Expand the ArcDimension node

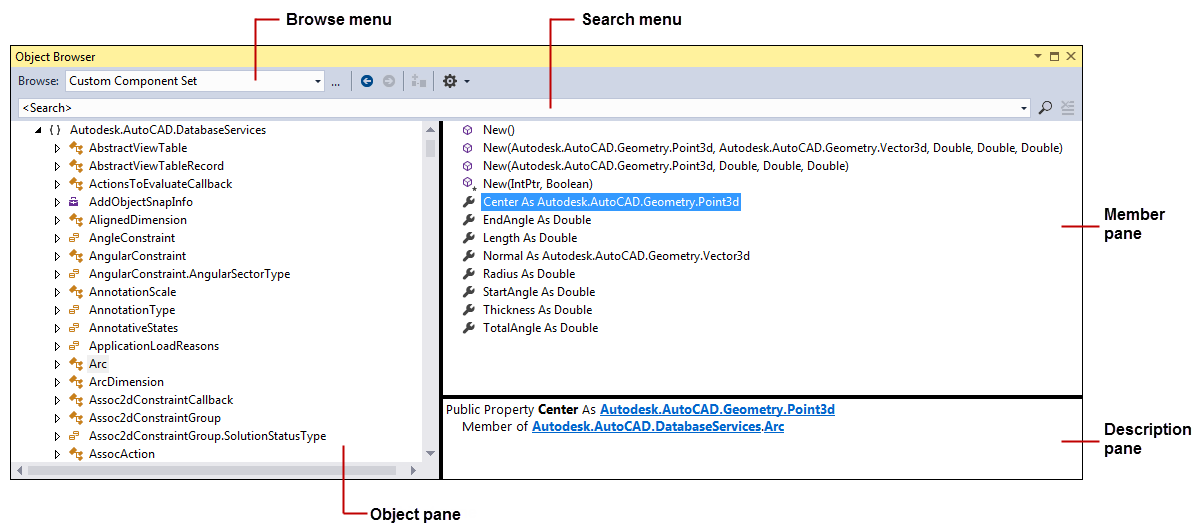click(57, 382)
